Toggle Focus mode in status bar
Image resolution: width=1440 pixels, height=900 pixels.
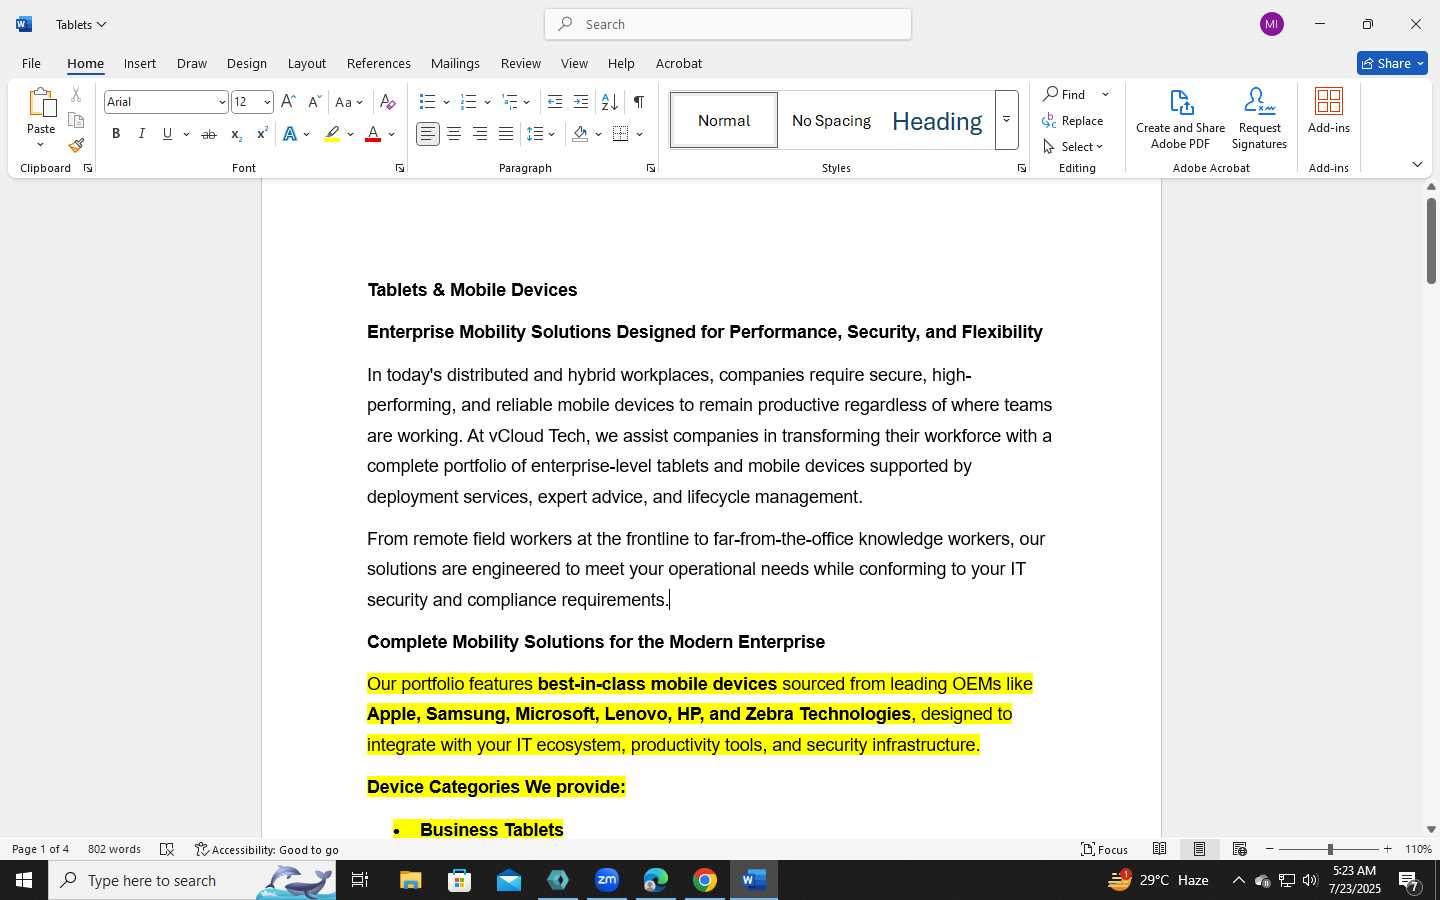[1104, 849]
